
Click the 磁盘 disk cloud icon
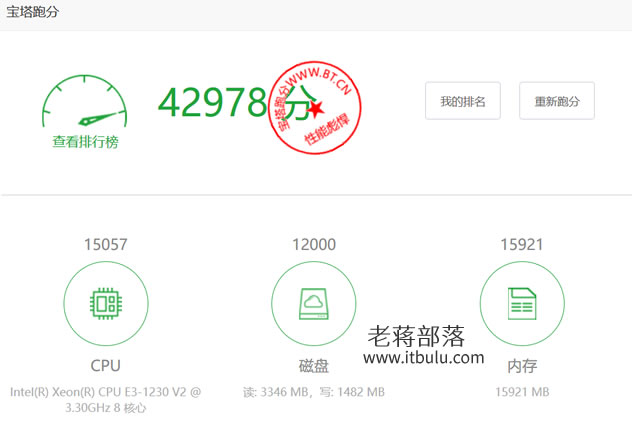tap(314, 303)
